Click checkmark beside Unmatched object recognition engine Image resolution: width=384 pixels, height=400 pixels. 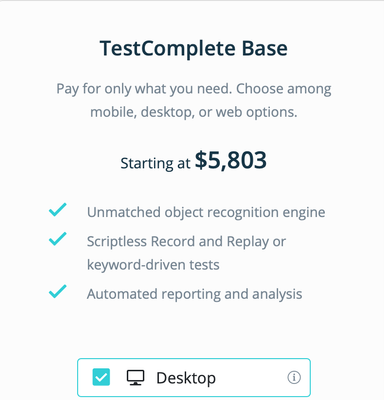tap(58, 210)
